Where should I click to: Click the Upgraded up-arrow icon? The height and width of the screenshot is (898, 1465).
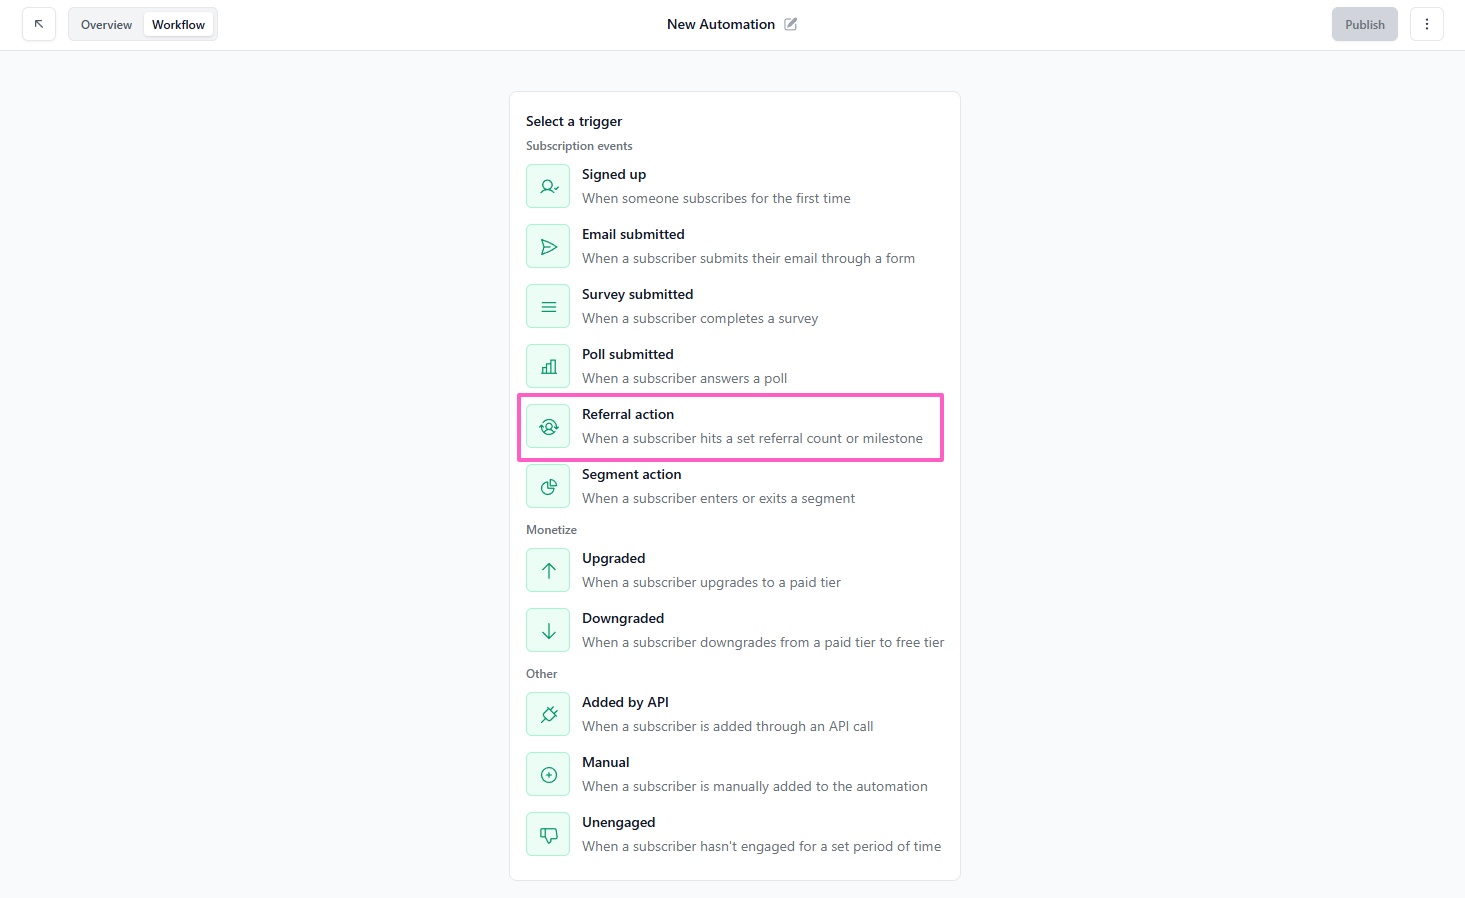(548, 570)
